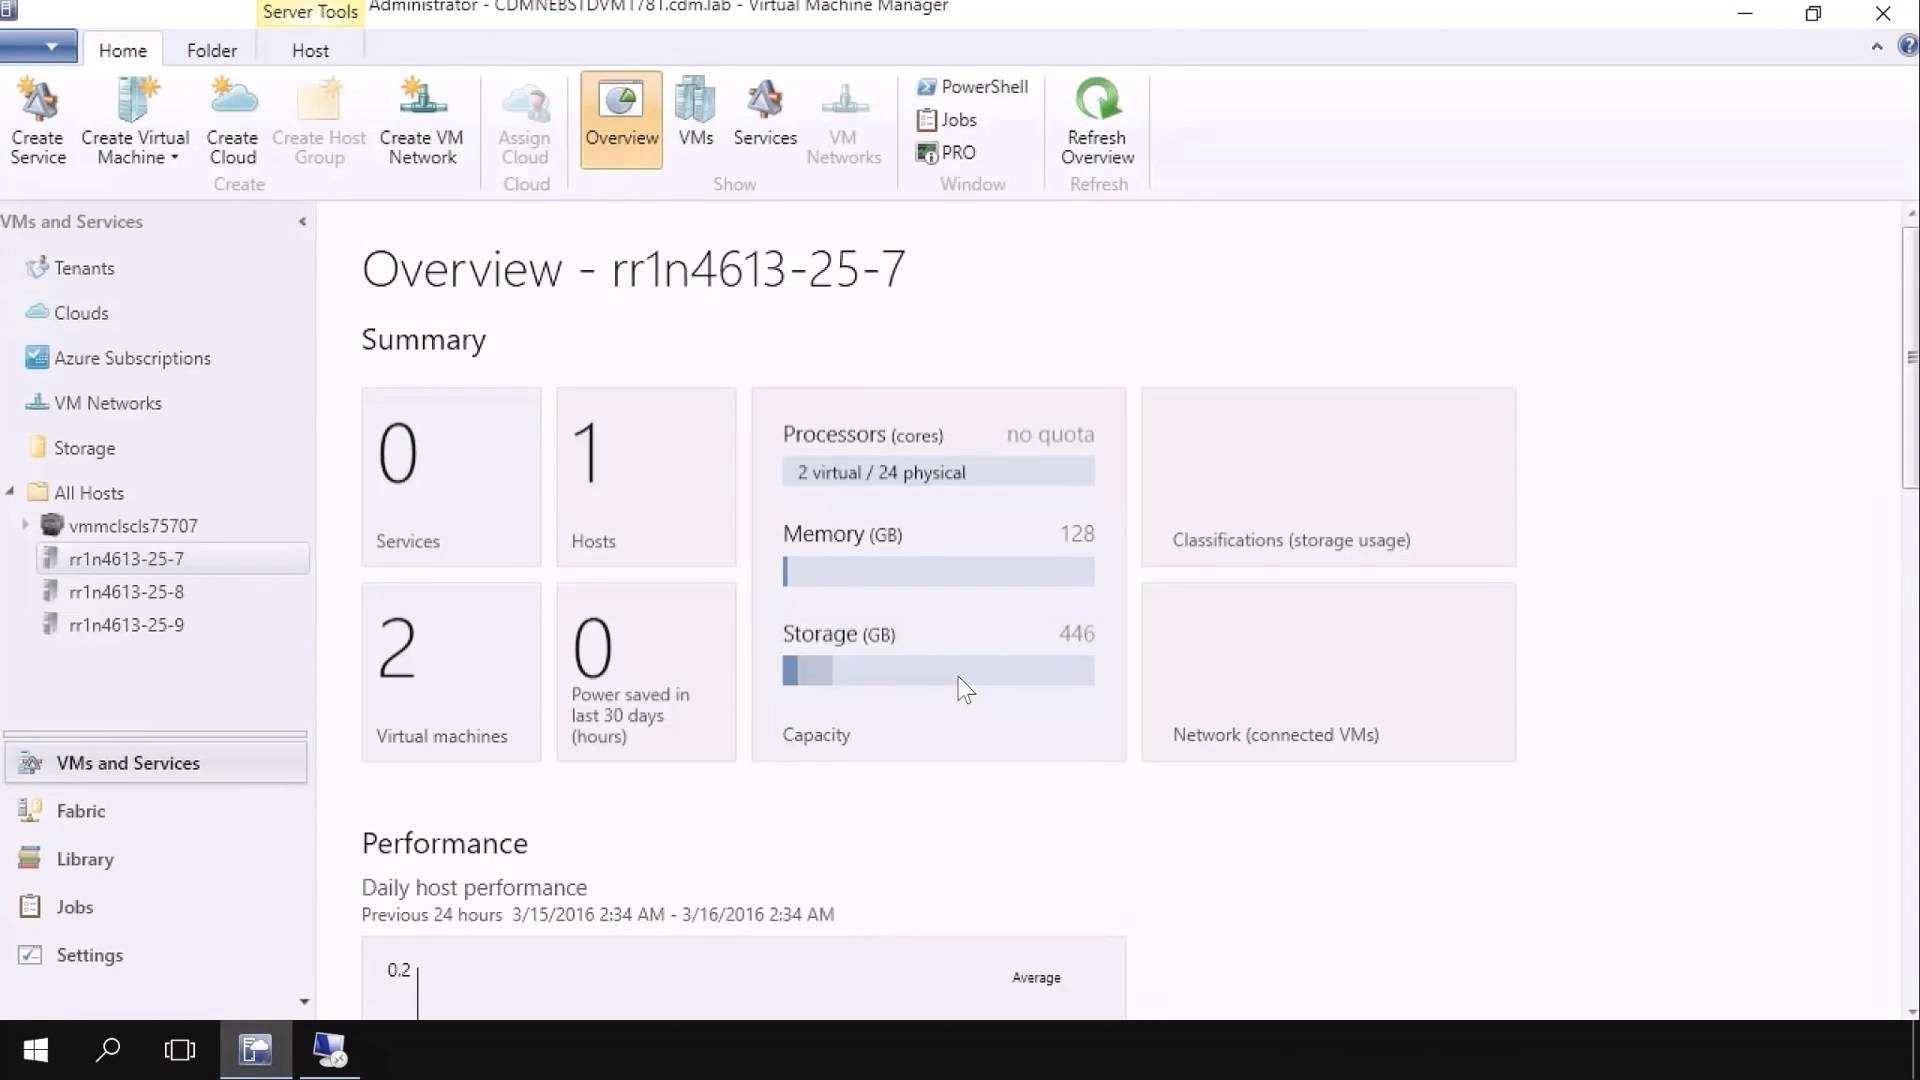Click the Power saved tile

point(646,672)
